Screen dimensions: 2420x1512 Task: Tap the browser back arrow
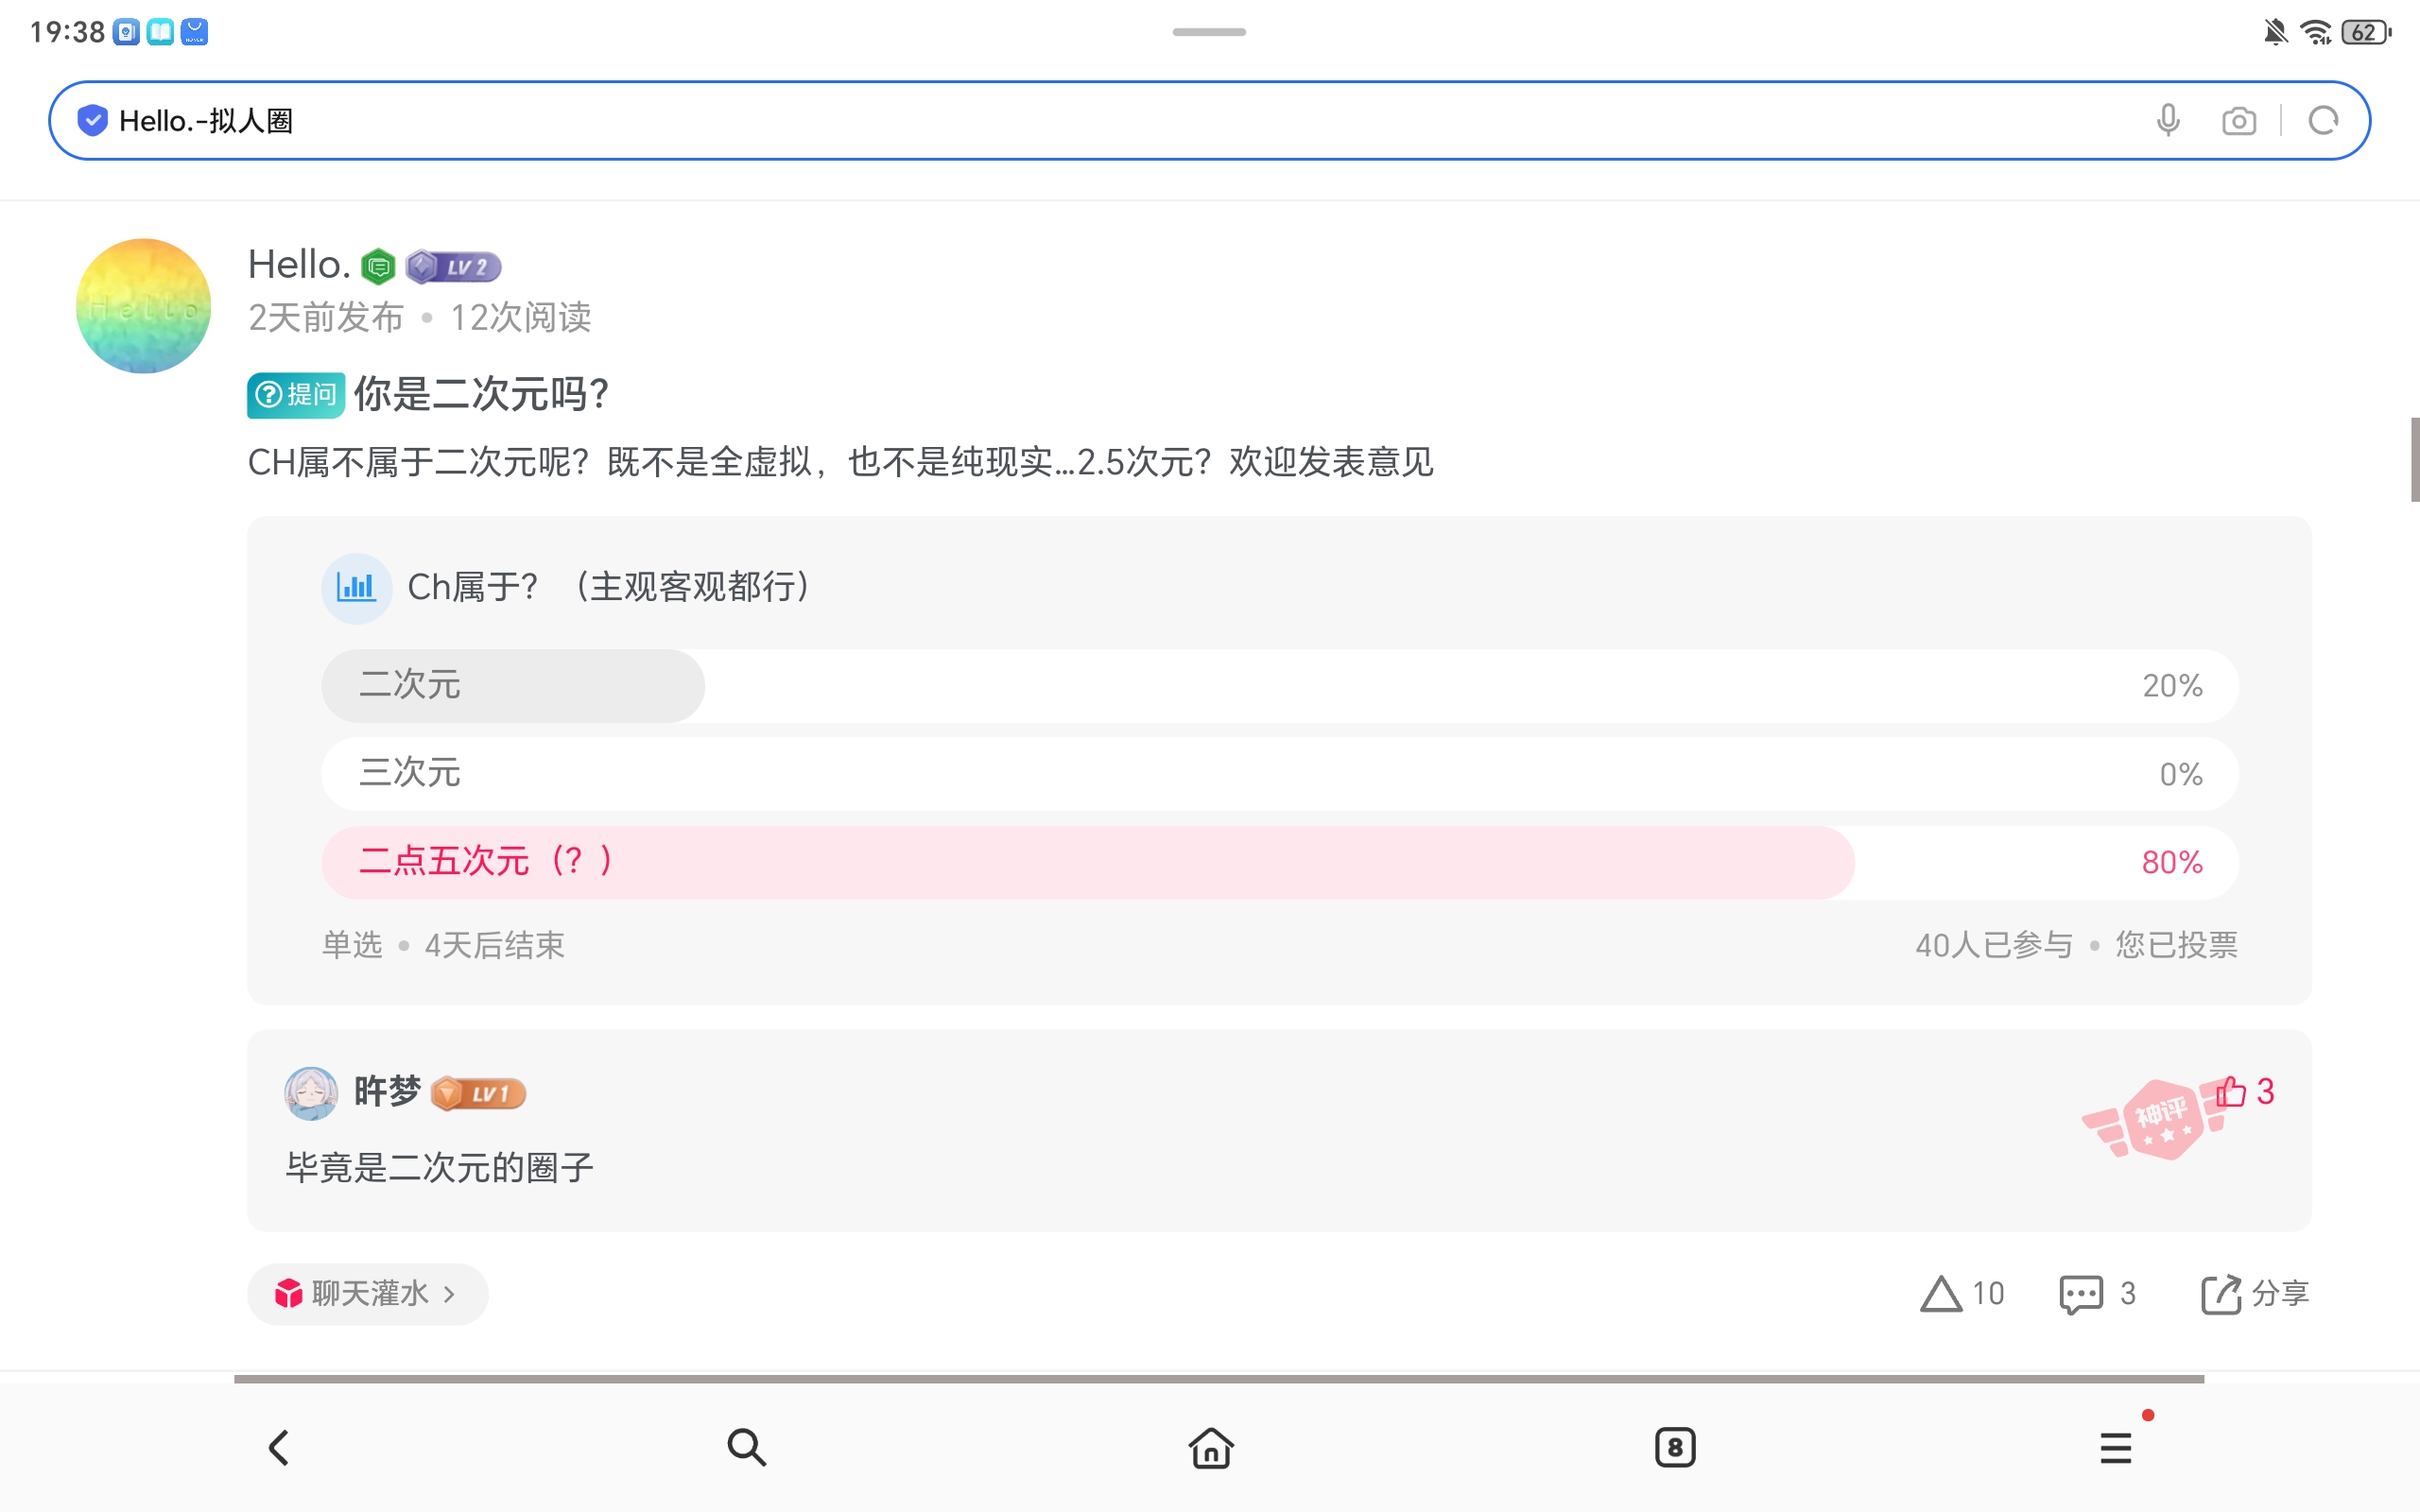(x=279, y=1447)
